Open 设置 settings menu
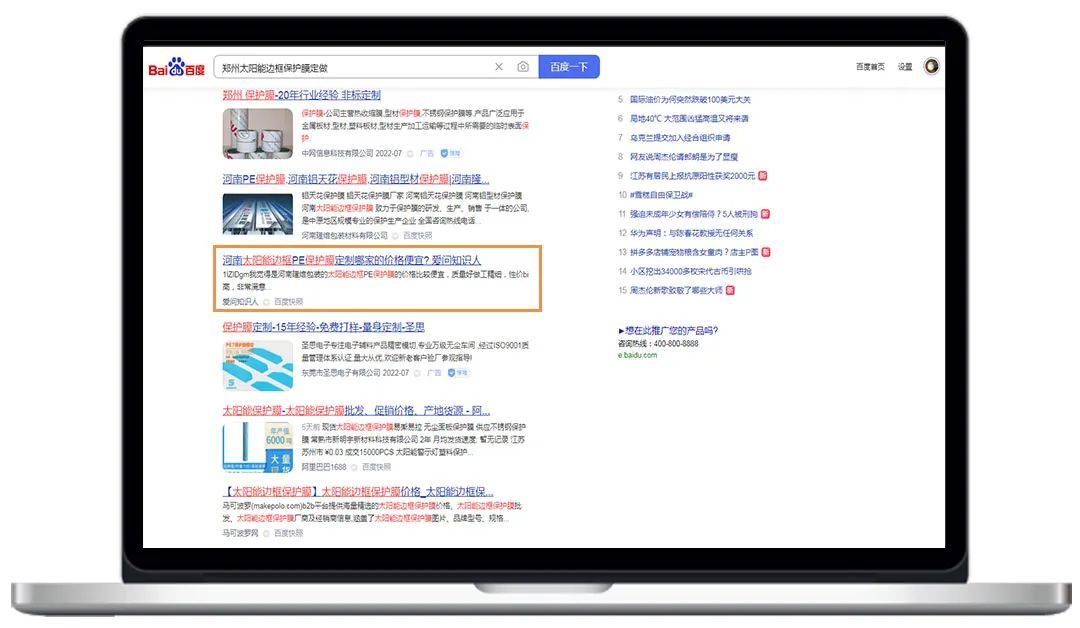 (904, 67)
